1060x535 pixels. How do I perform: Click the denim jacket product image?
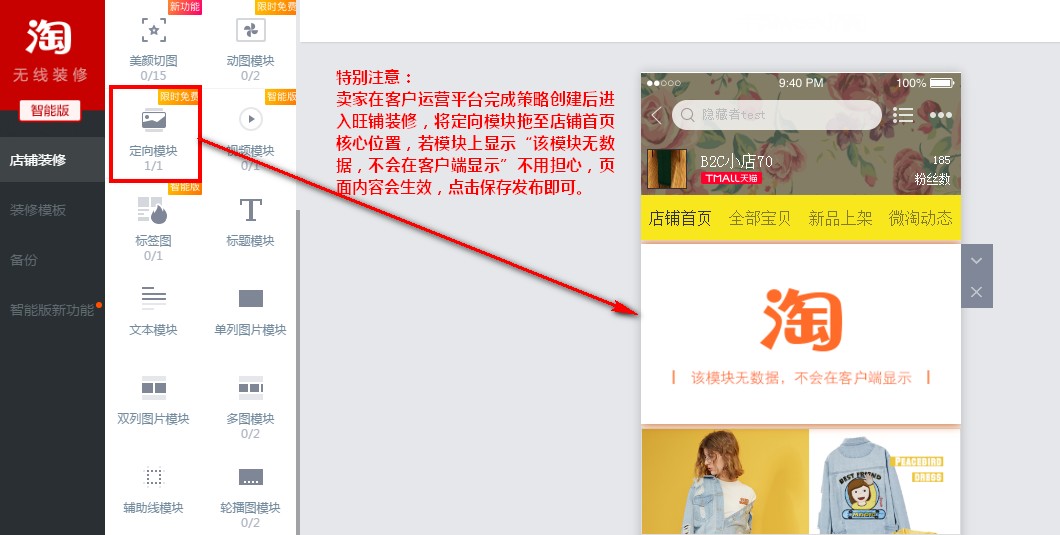coord(884,482)
